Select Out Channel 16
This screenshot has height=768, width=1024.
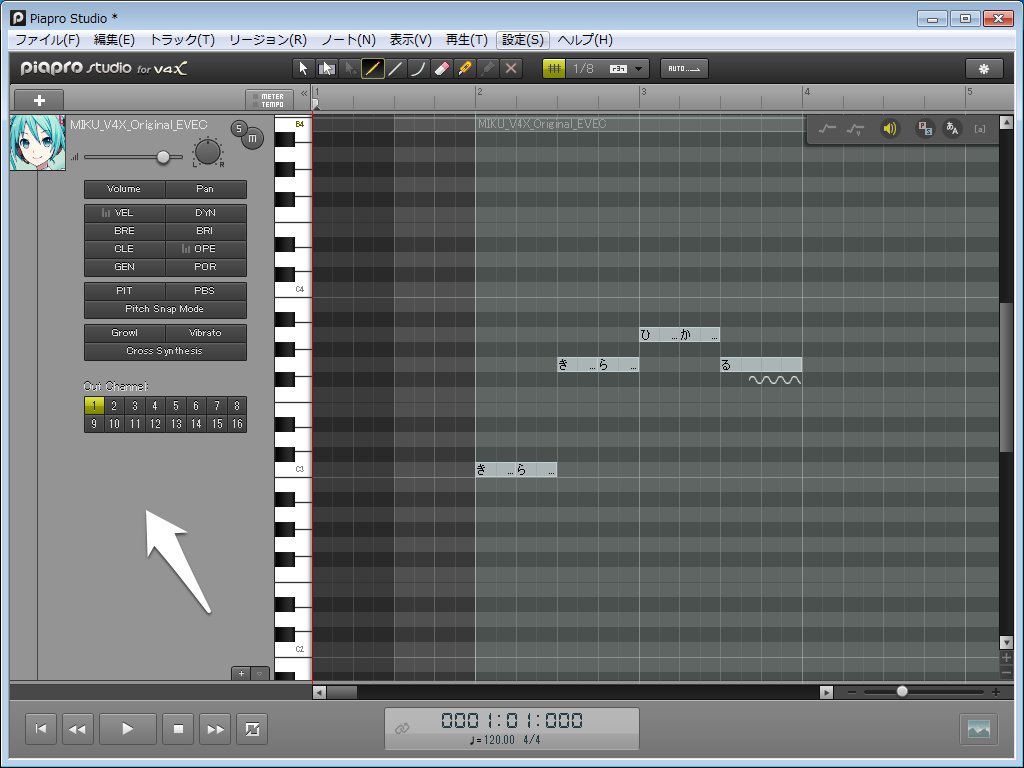237,424
